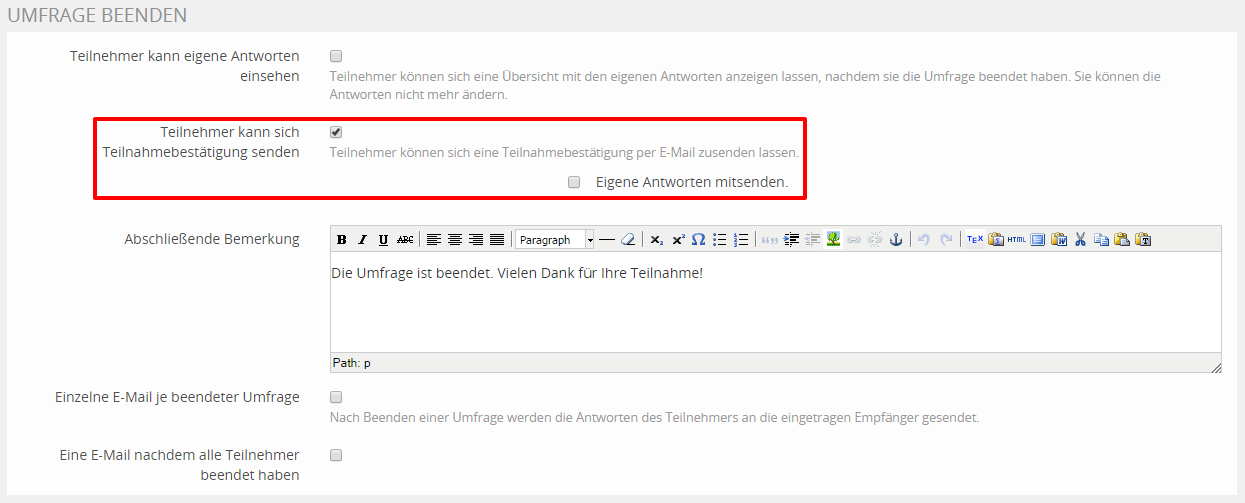The image size is (1245, 503).
Task: Click into the closing remark text area
Action: 775,305
